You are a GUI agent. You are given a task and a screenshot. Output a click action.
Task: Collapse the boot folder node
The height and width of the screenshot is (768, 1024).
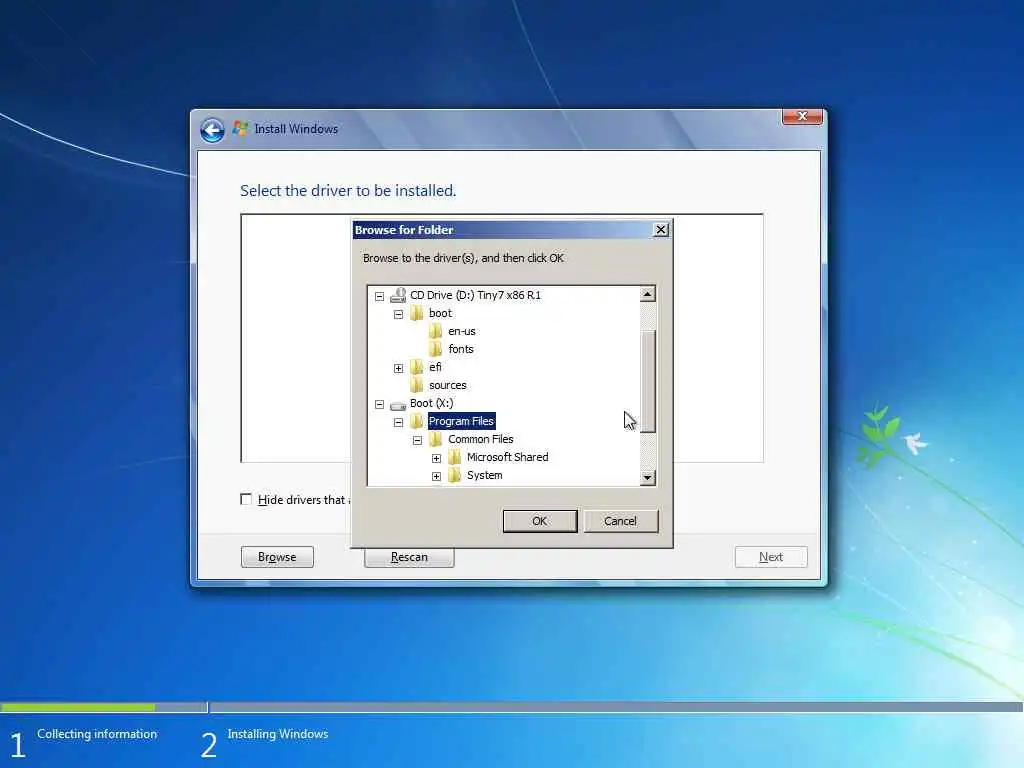pos(398,314)
